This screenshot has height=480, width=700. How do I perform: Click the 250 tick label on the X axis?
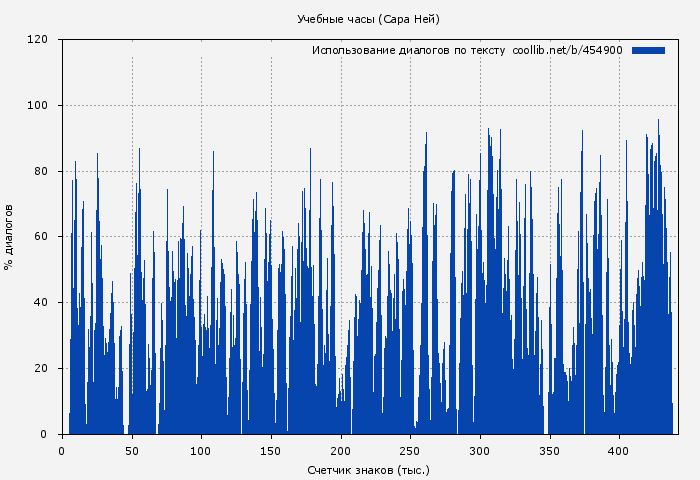click(x=411, y=450)
